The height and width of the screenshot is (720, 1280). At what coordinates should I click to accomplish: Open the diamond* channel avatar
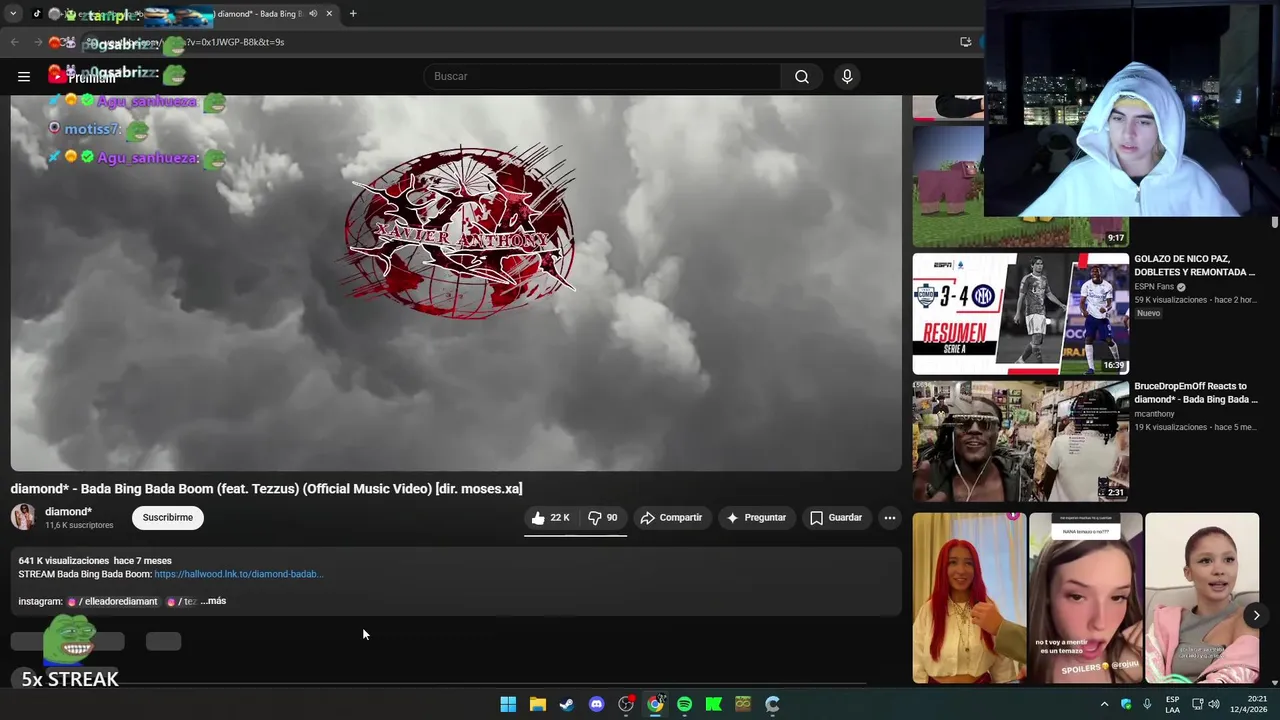[23, 517]
